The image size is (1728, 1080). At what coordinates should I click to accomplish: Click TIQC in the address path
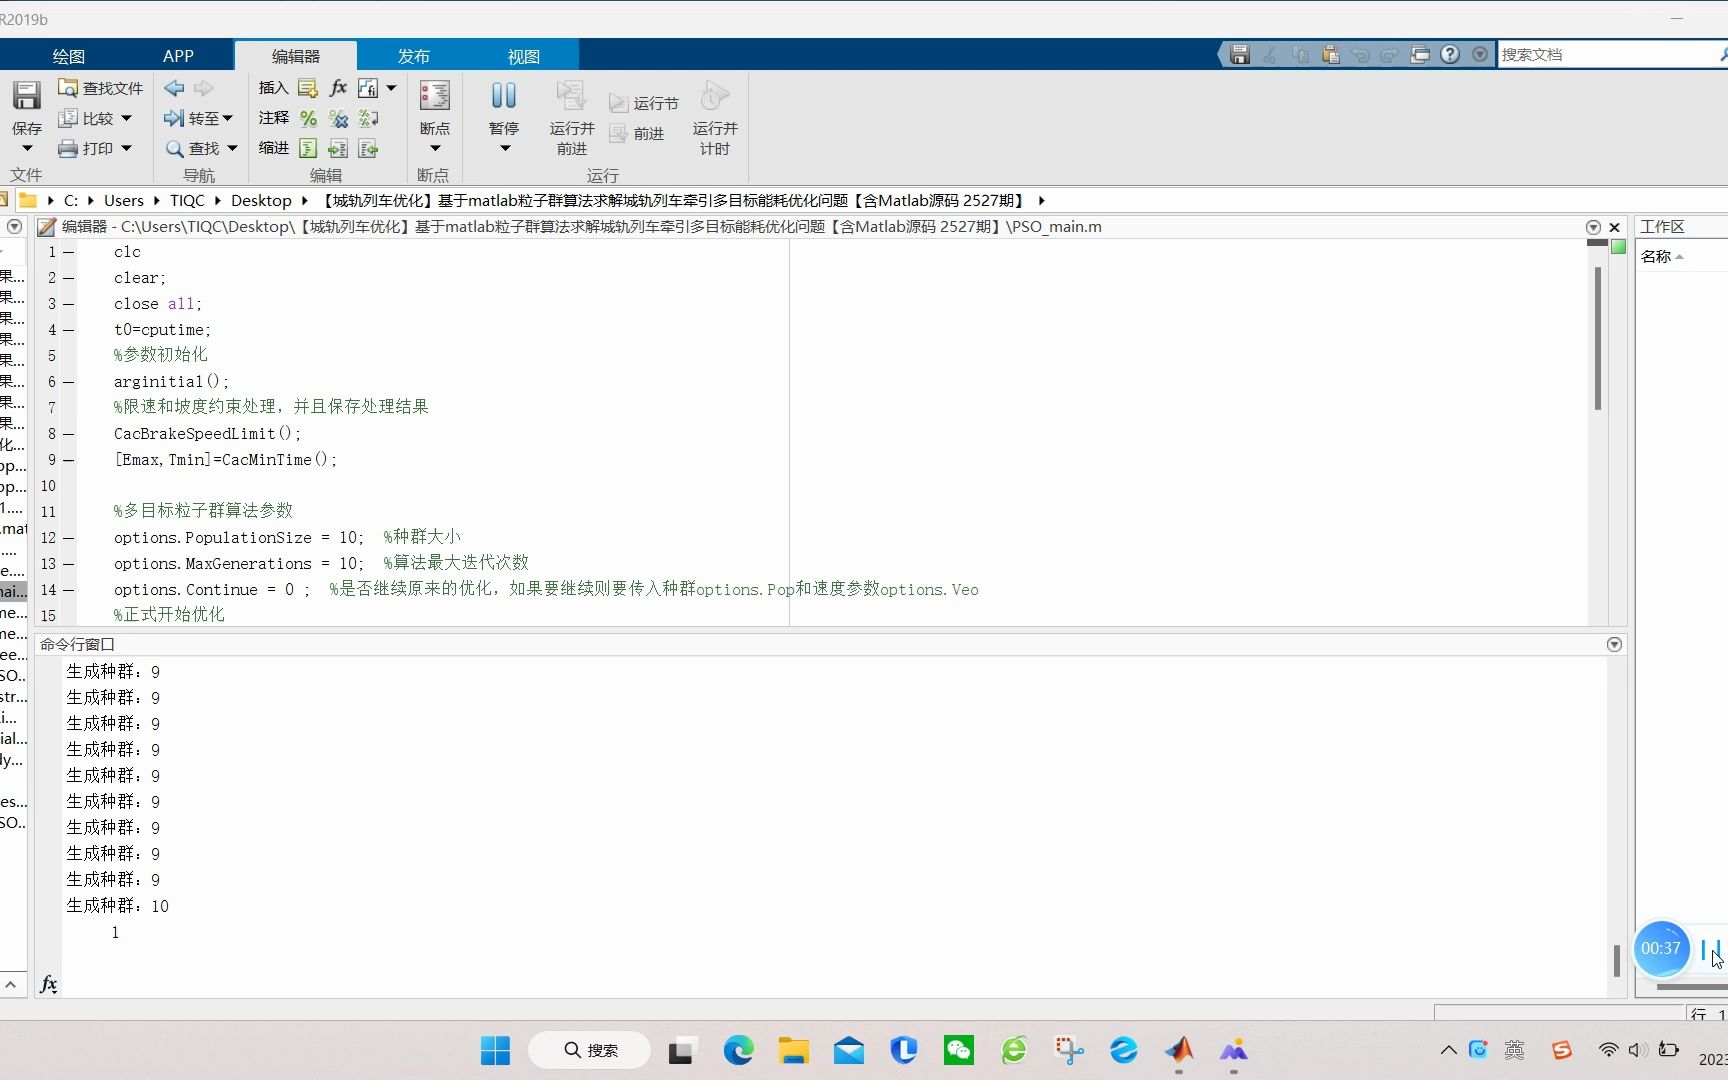pyautogui.click(x=187, y=200)
